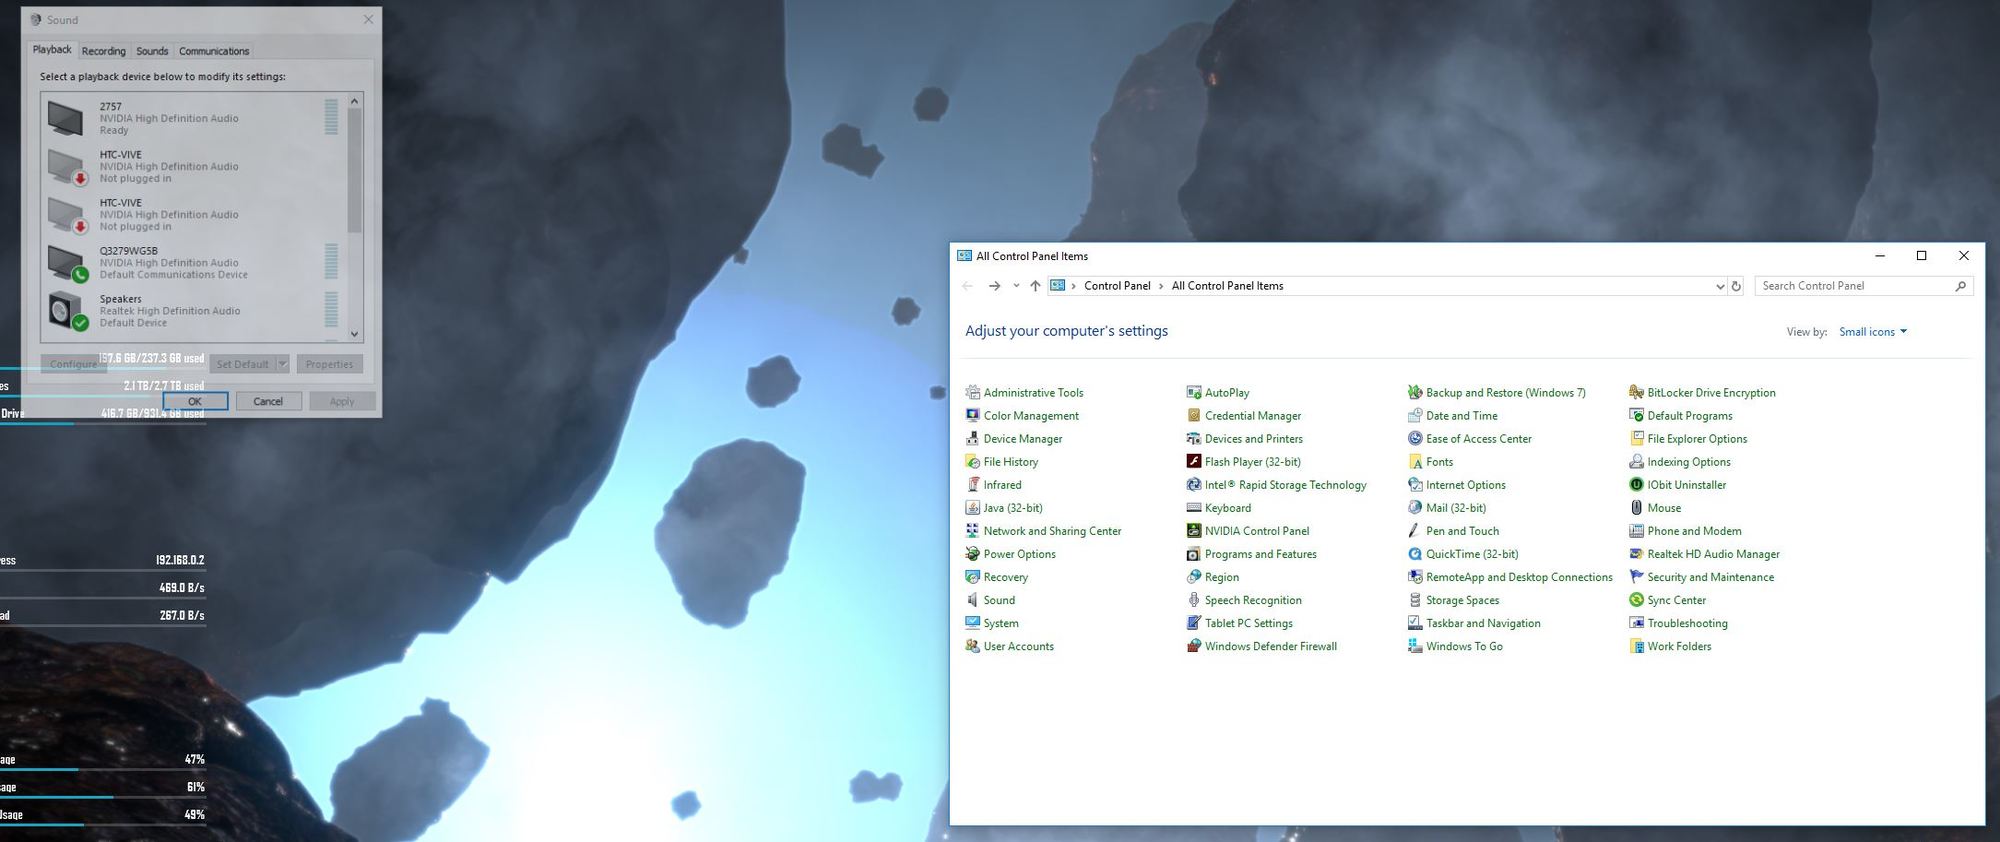Click the Forward navigation arrow

994,286
